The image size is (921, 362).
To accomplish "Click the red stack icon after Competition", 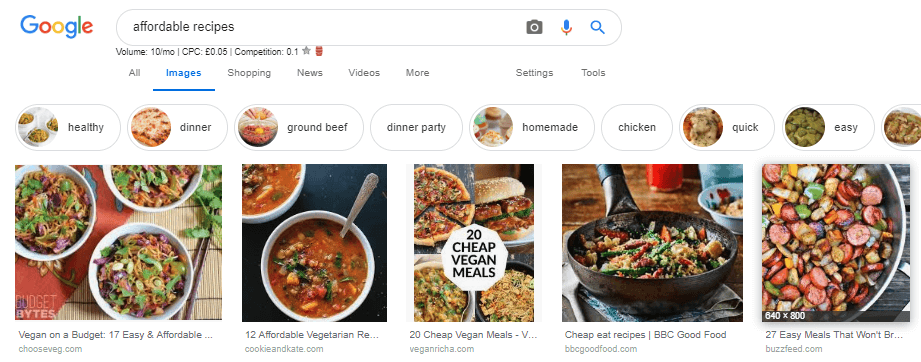I will [319, 51].
